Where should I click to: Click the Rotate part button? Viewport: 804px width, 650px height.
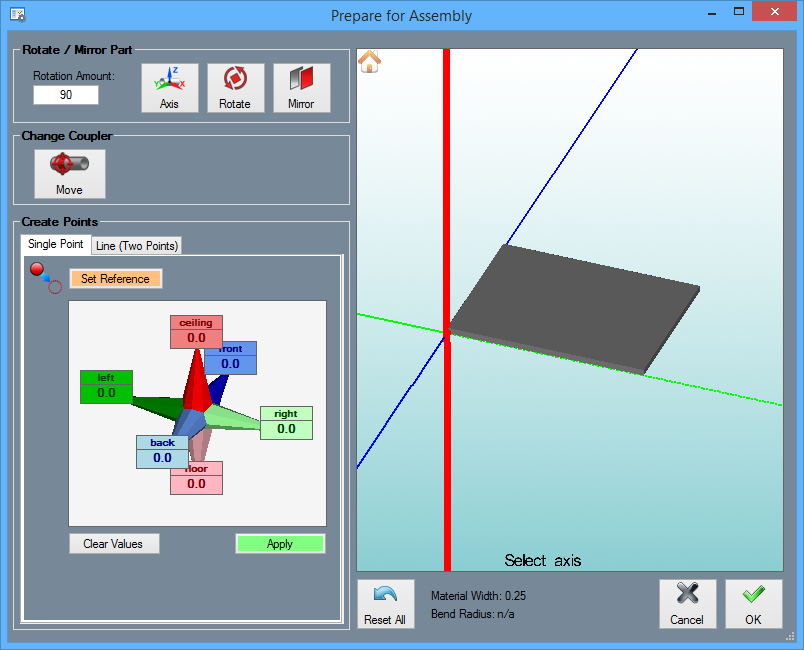tap(235, 88)
